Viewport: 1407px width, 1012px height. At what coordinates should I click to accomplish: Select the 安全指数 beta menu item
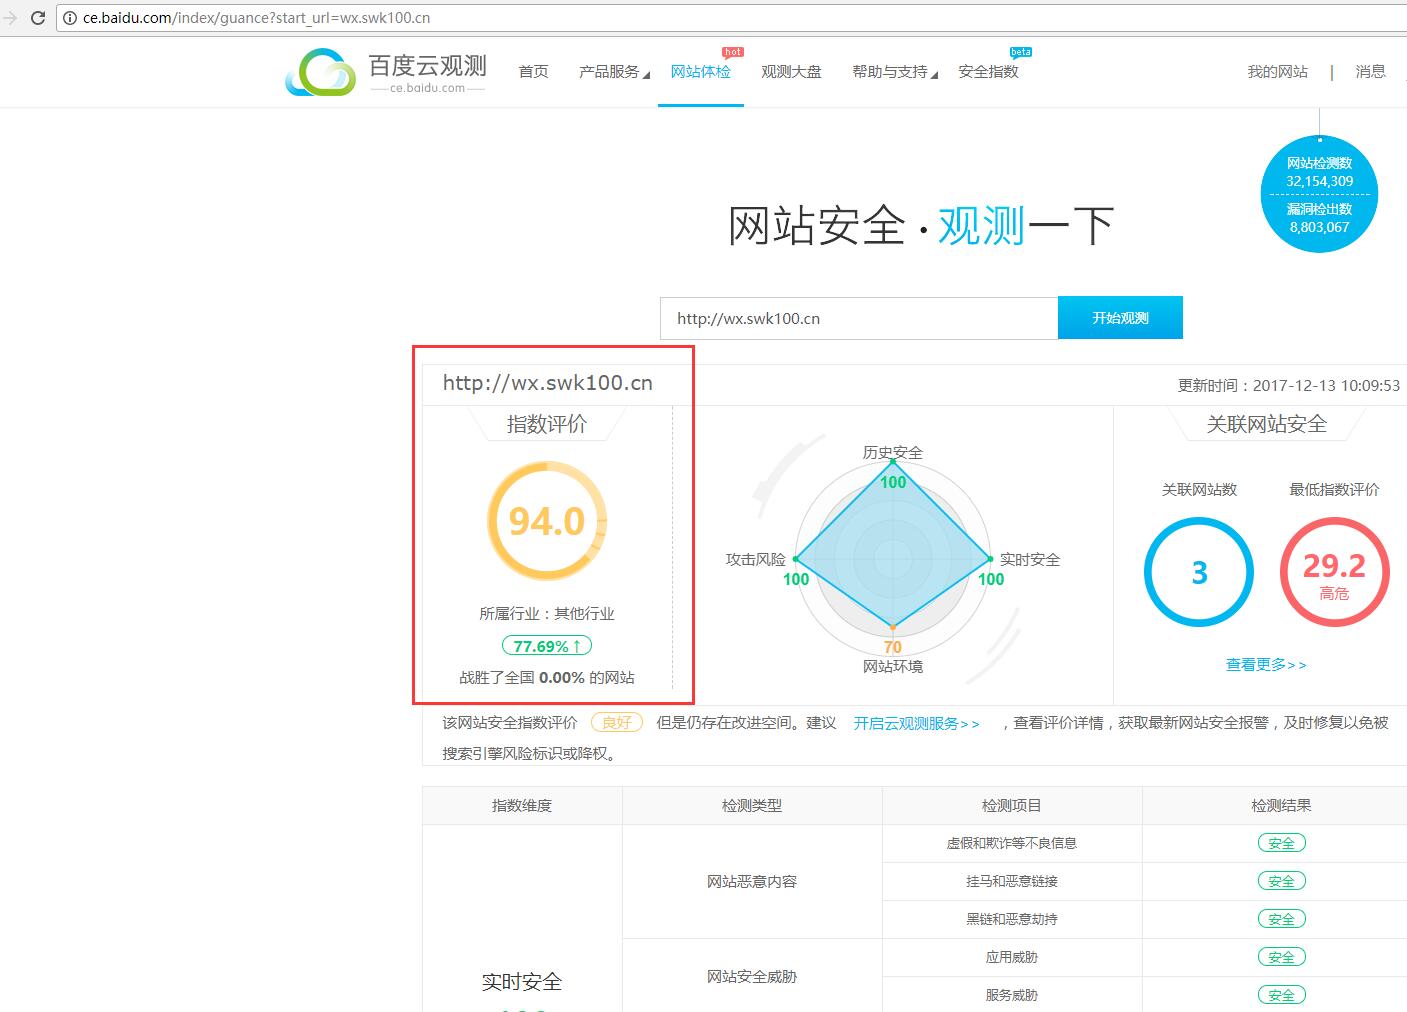(988, 71)
